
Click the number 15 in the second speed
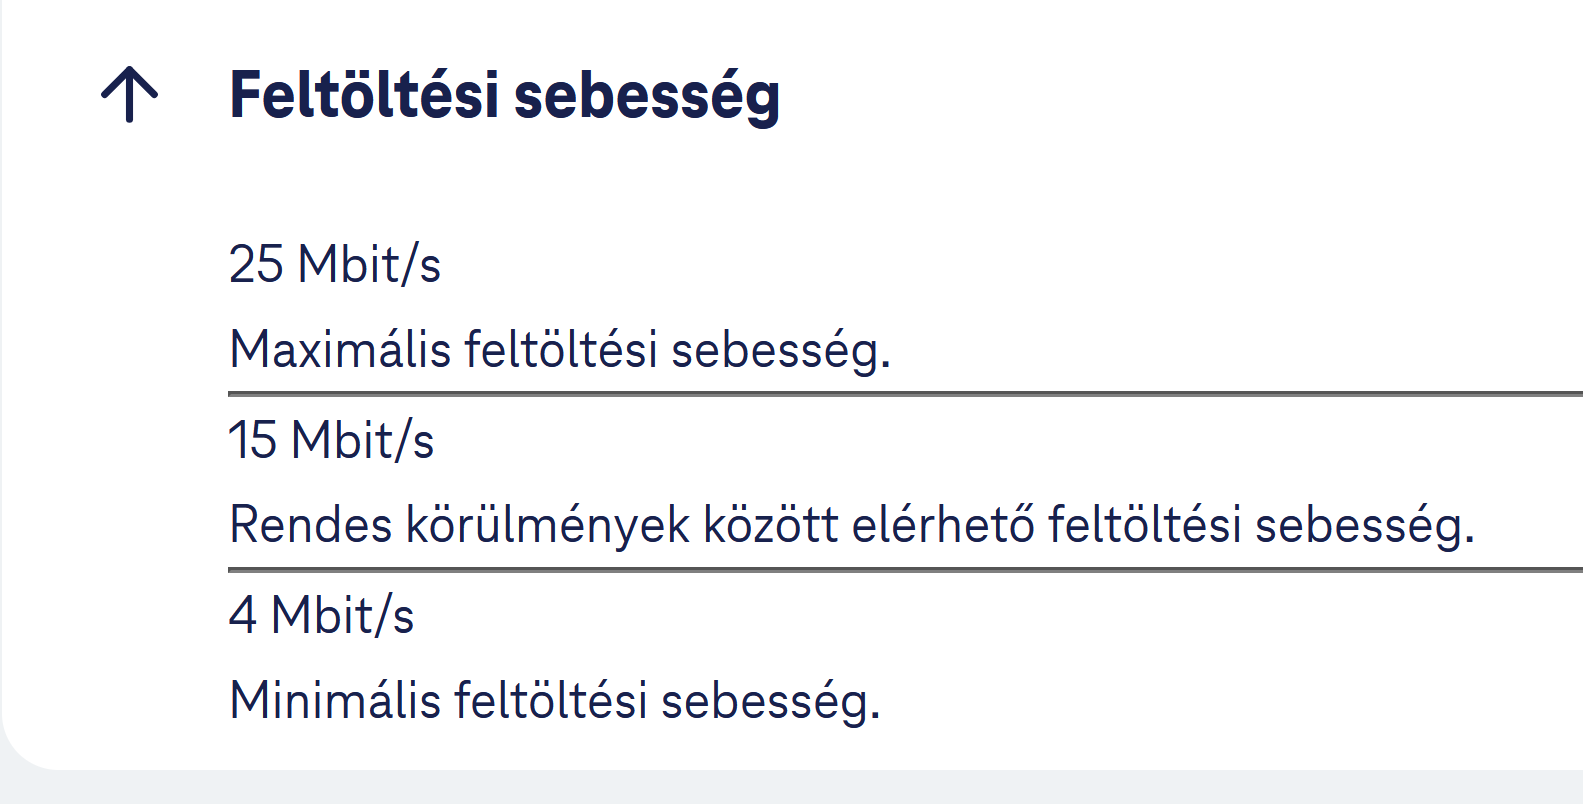tap(252, 441)
